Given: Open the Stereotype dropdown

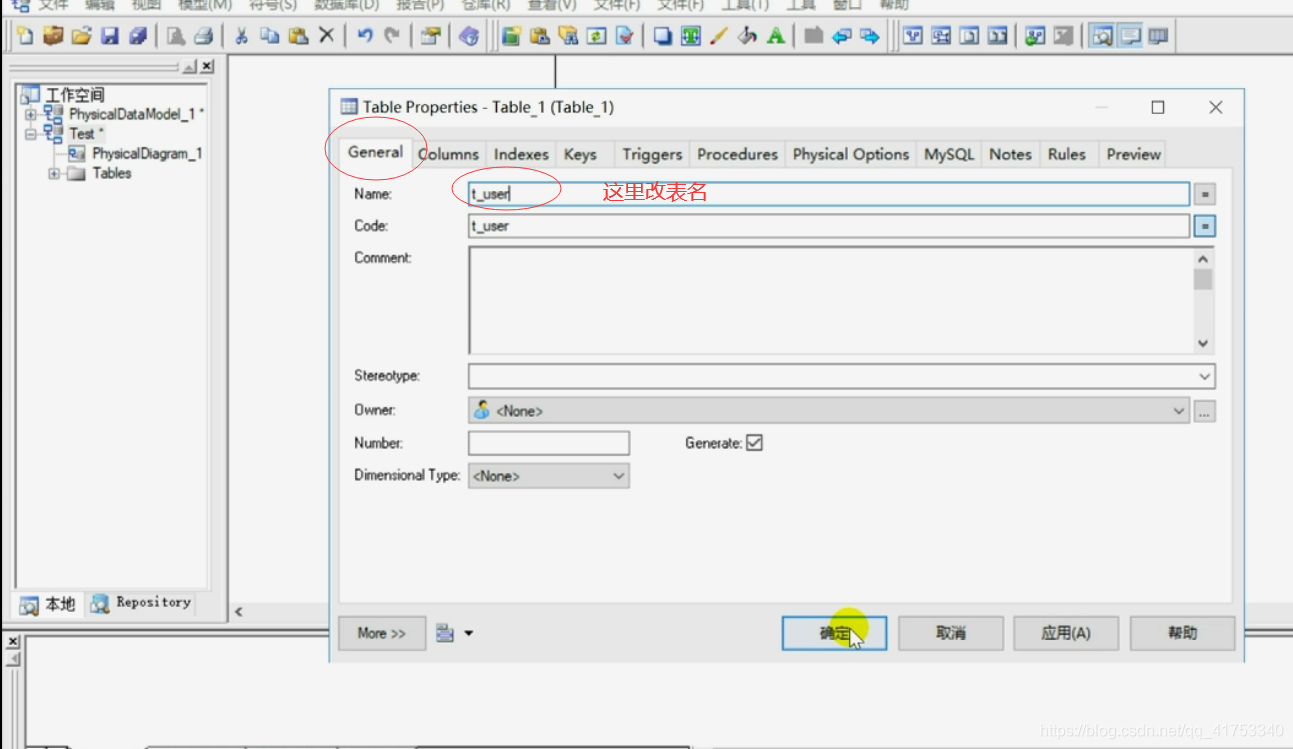Looking at the screenshot, I should coord(1204,377).
